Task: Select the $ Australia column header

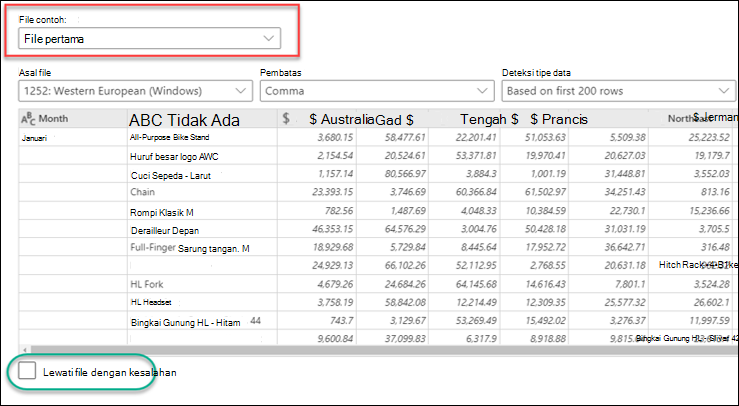Action: 341,120
